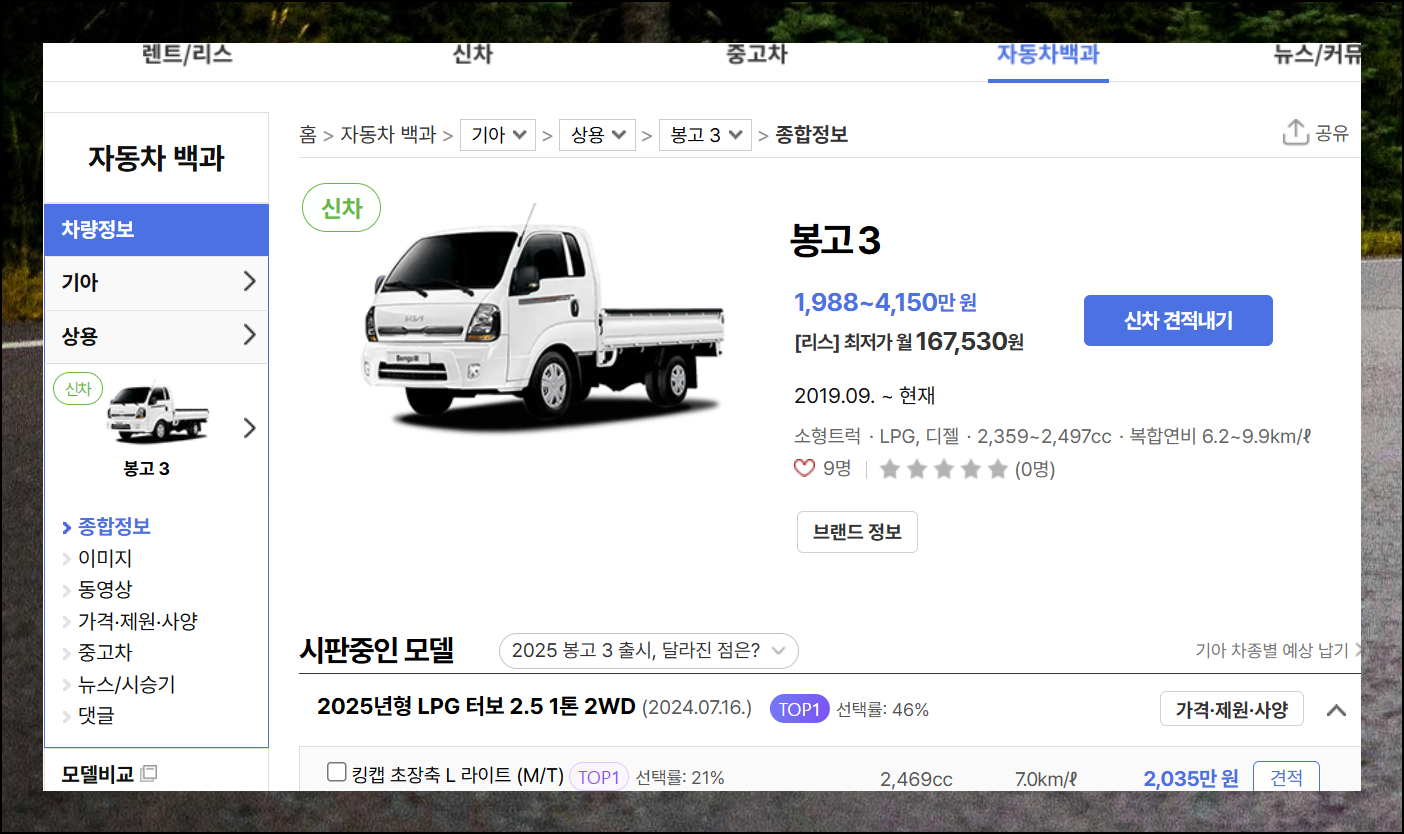1404x834 pixels.
Task: Click the 167,530원 lease price text
Action: click(x=969, y=342)
